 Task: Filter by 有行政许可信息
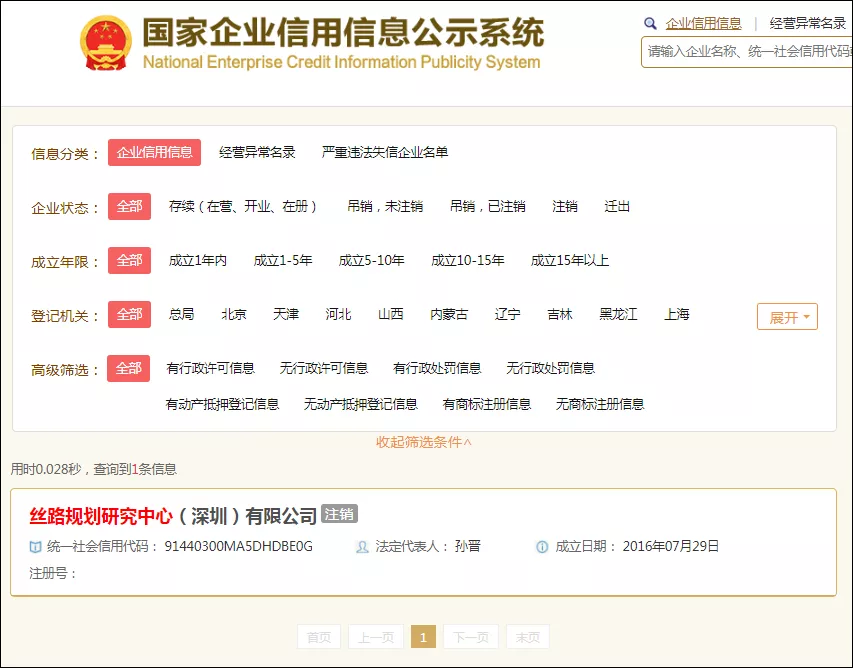pyautogui.click(x=211, y=368)
